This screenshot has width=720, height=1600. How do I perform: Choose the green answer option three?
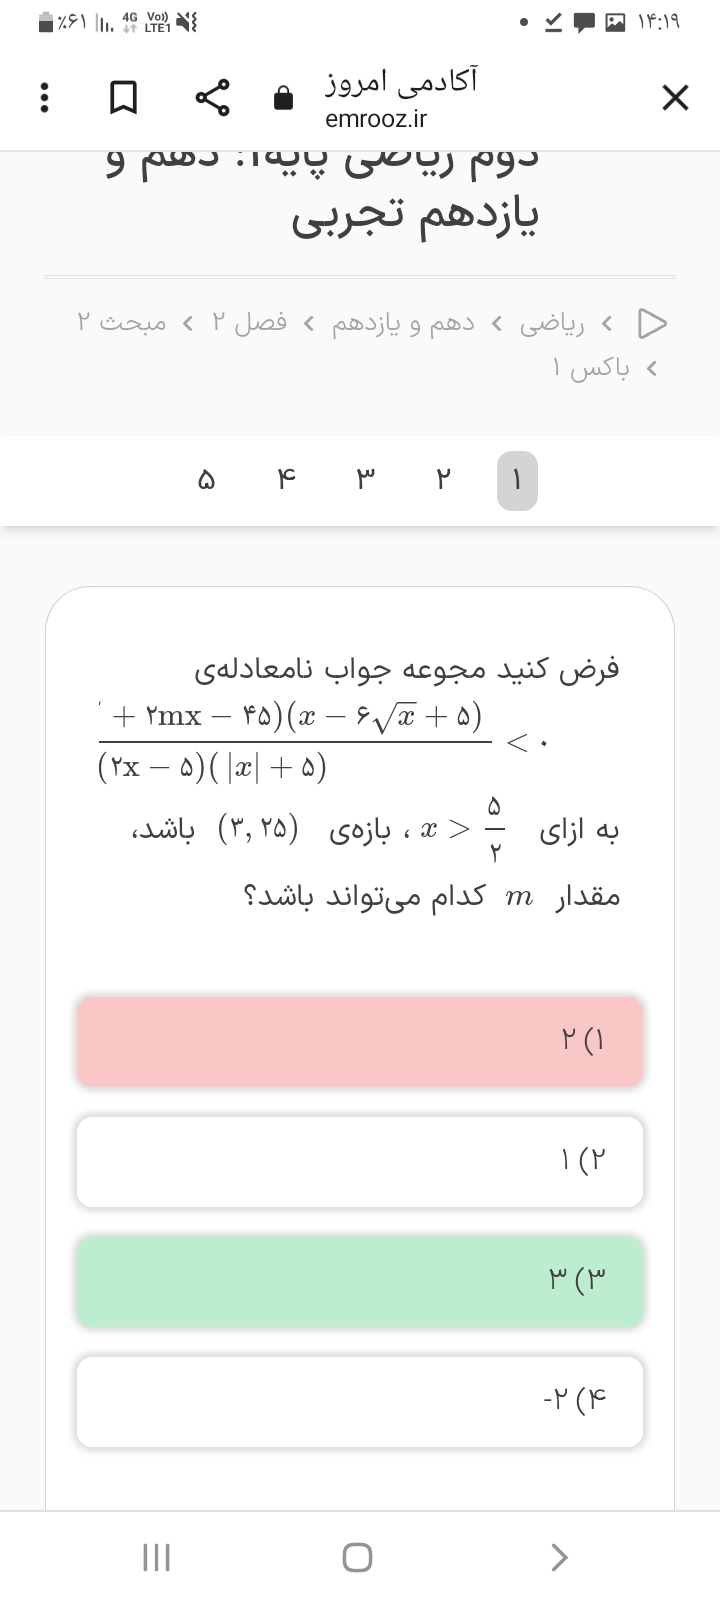(360, 1282)
